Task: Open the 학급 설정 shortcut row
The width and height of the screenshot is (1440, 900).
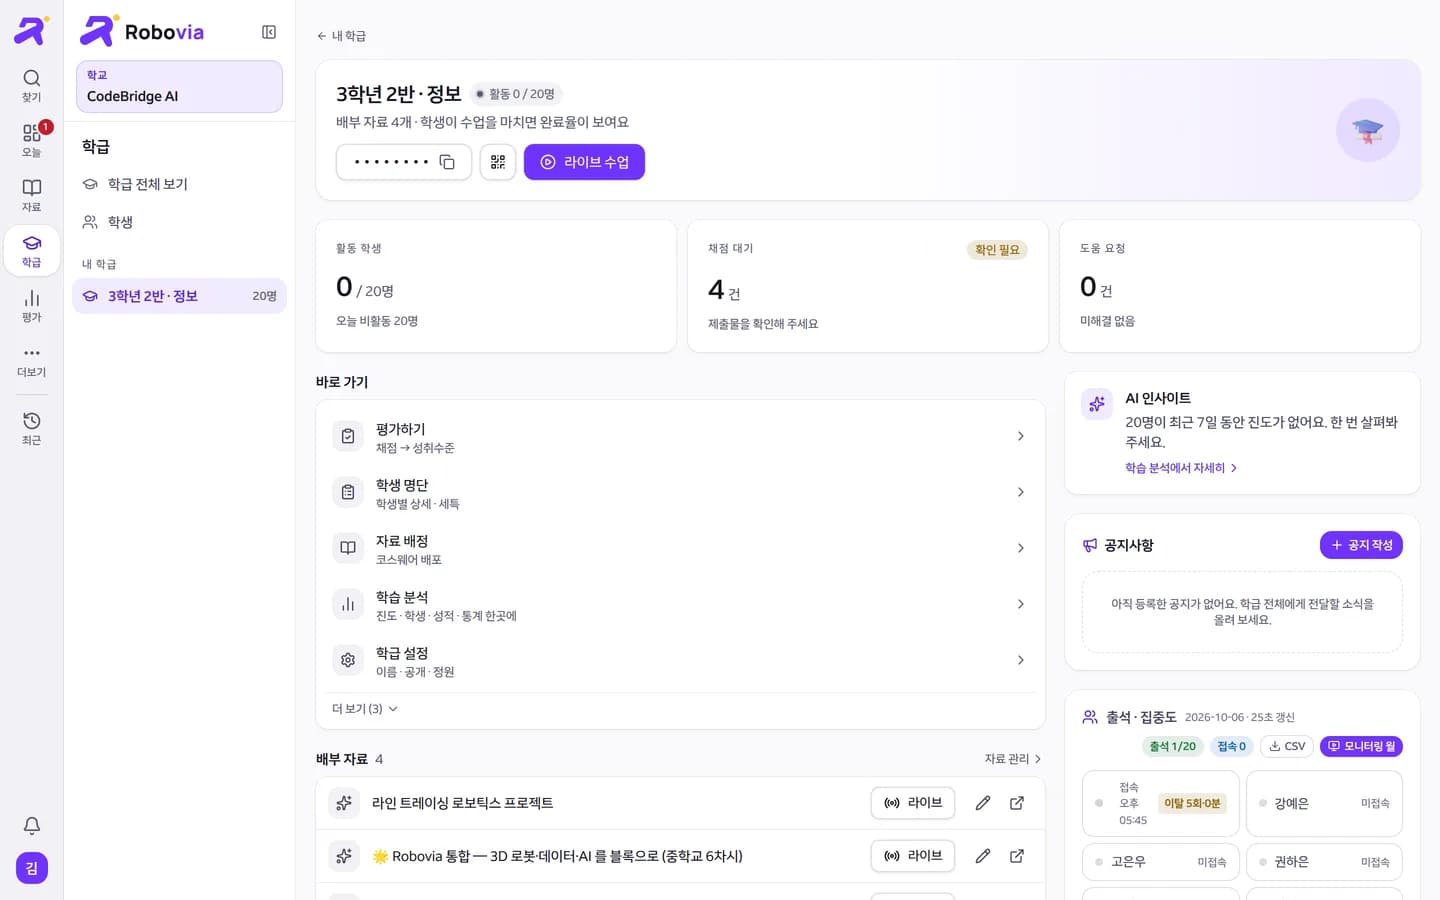Action: [680, 661]
